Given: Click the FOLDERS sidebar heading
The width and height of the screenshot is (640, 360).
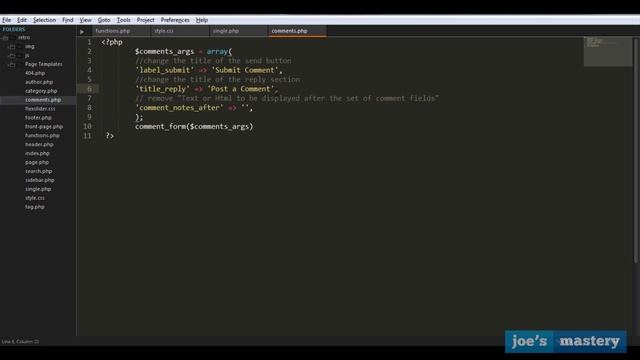Looking at the screenshot, I should (x=13, y=29).
